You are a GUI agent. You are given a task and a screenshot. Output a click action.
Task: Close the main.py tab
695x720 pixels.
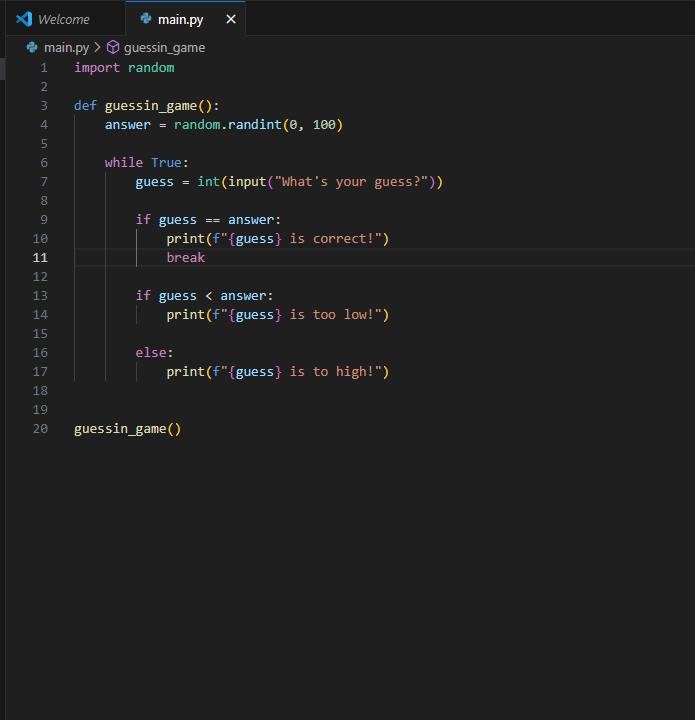231,19
